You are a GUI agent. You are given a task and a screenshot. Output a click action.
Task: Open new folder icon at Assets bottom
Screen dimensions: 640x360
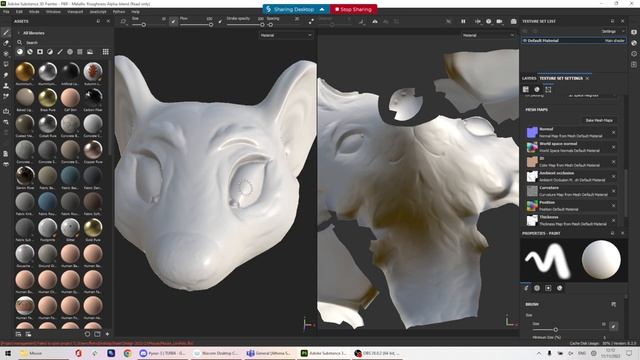point(97,334)
